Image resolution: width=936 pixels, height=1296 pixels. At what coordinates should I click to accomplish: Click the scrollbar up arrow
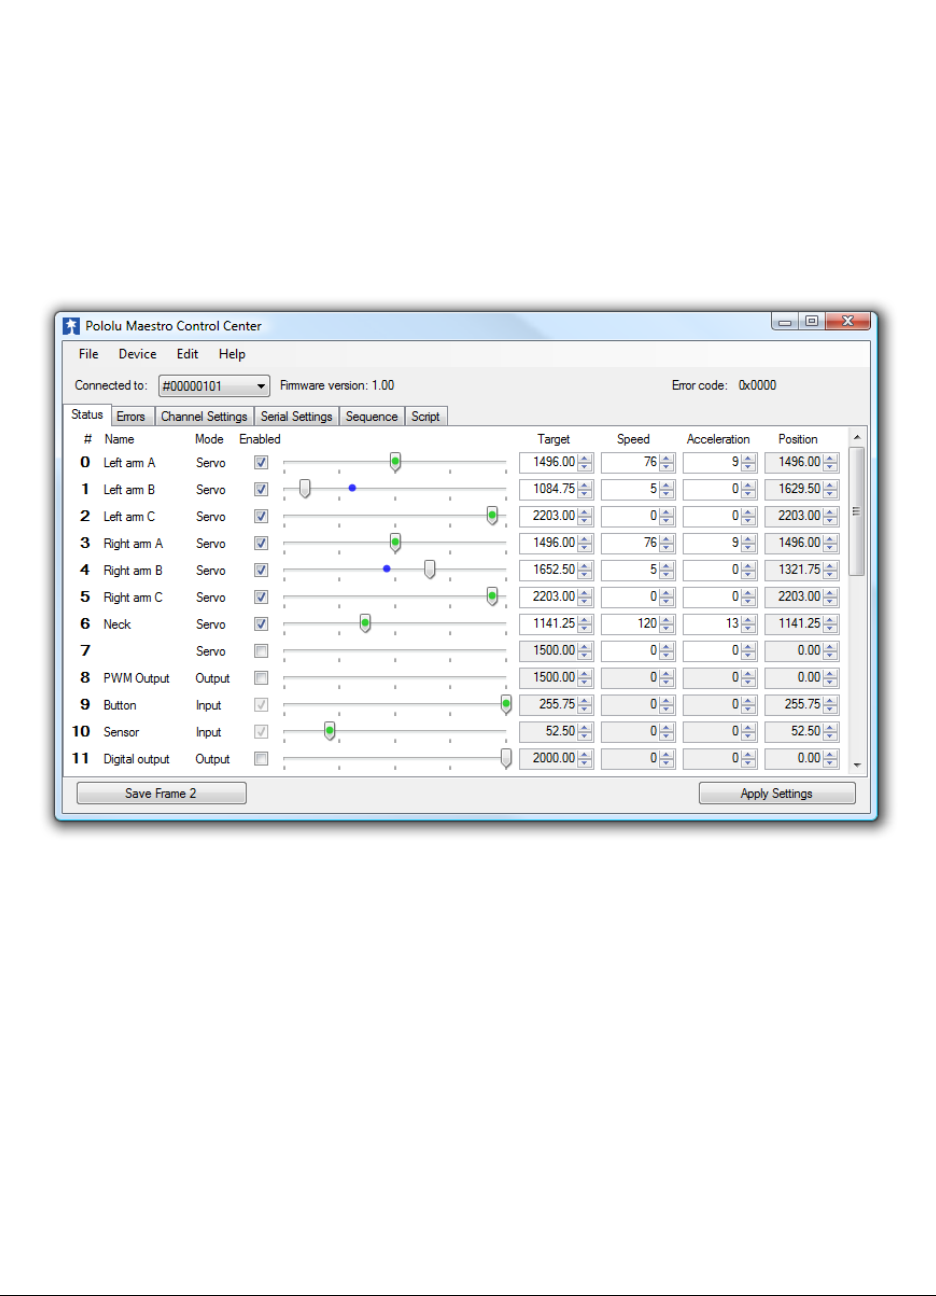click(857, 438)
